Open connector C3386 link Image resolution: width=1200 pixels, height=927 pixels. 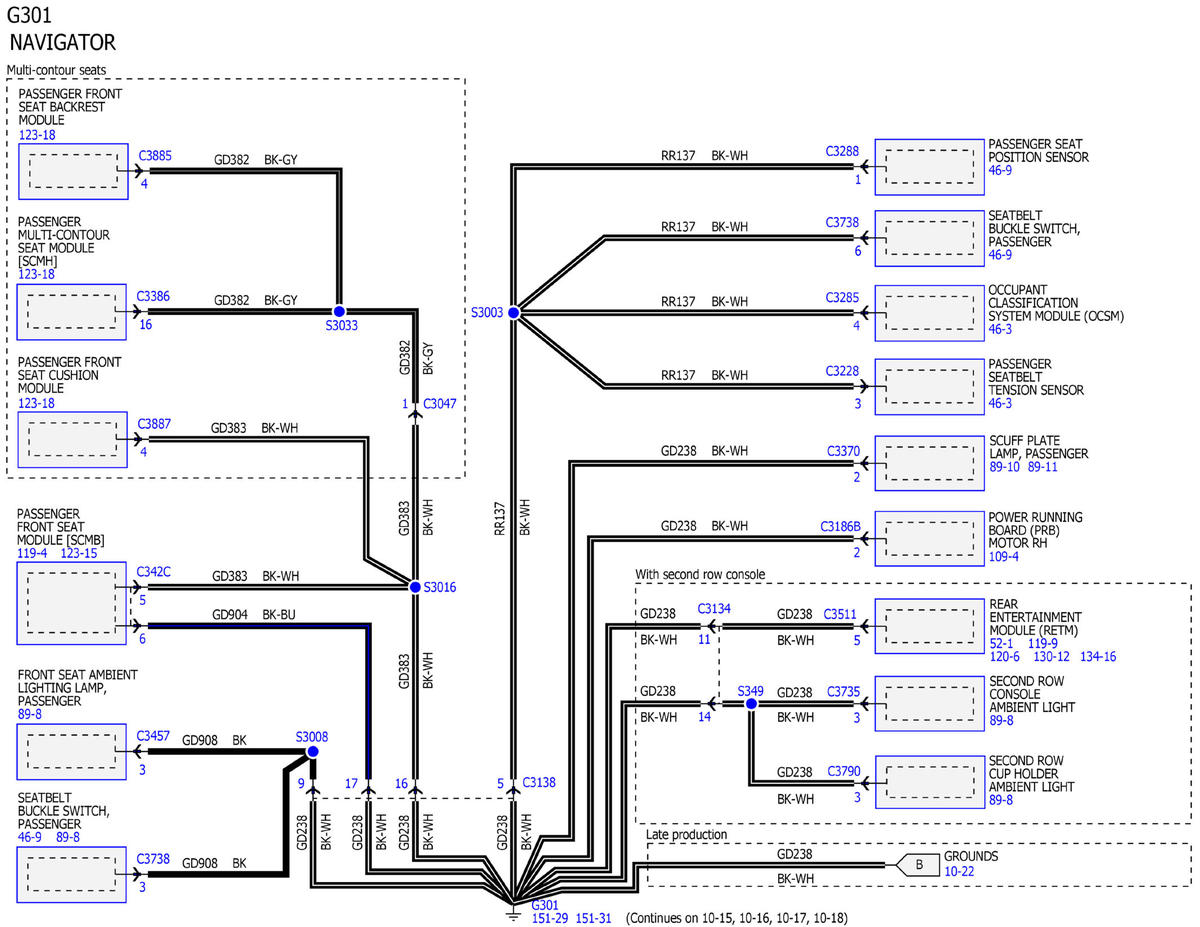click(x=153, y=296)
